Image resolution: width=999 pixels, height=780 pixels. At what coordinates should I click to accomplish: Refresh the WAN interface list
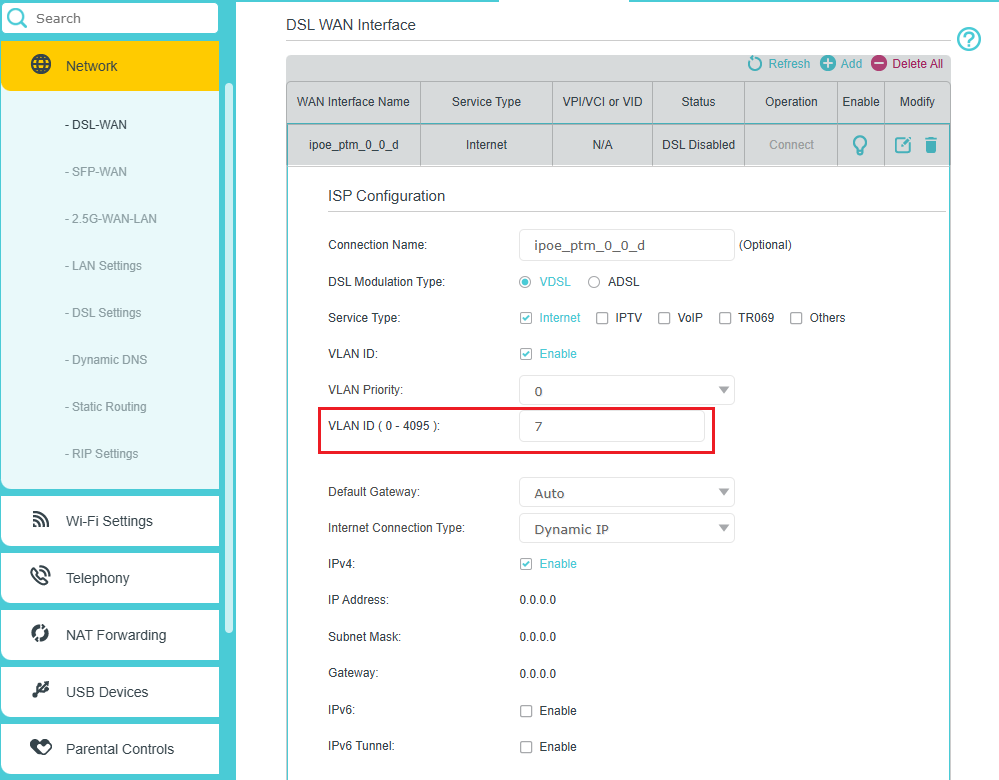click(x=778, y=63)
